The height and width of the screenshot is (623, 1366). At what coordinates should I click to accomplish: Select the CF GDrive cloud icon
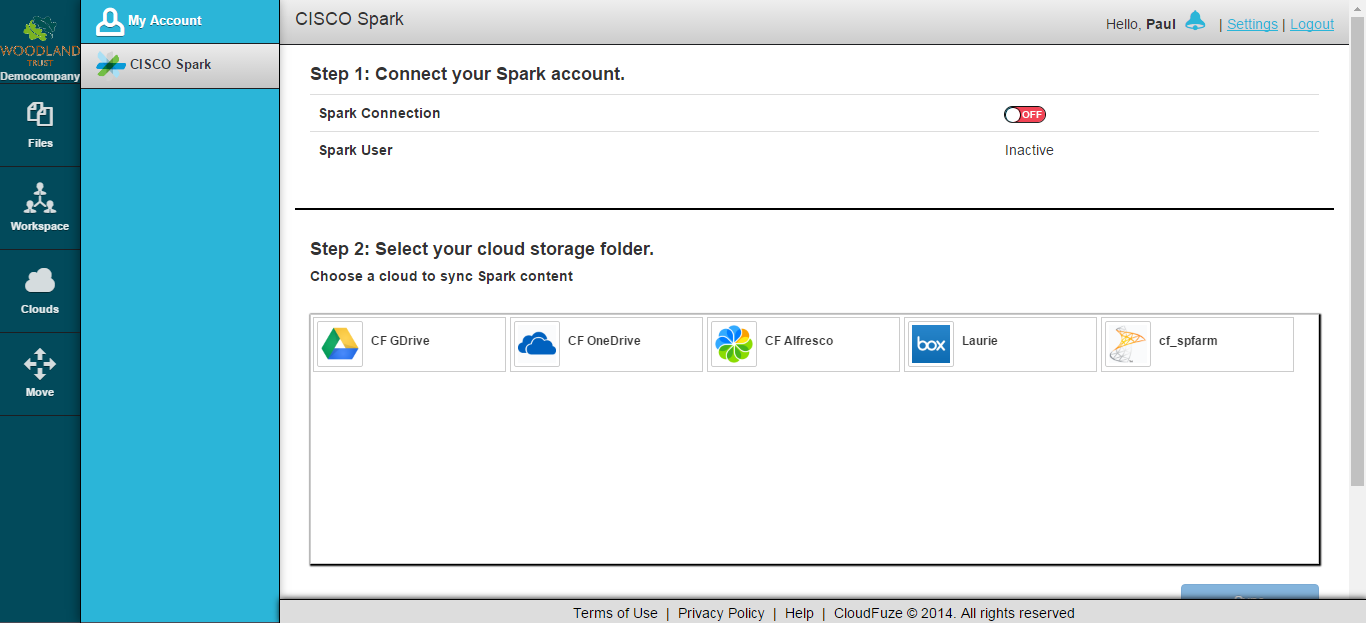[x=340, y=344]
